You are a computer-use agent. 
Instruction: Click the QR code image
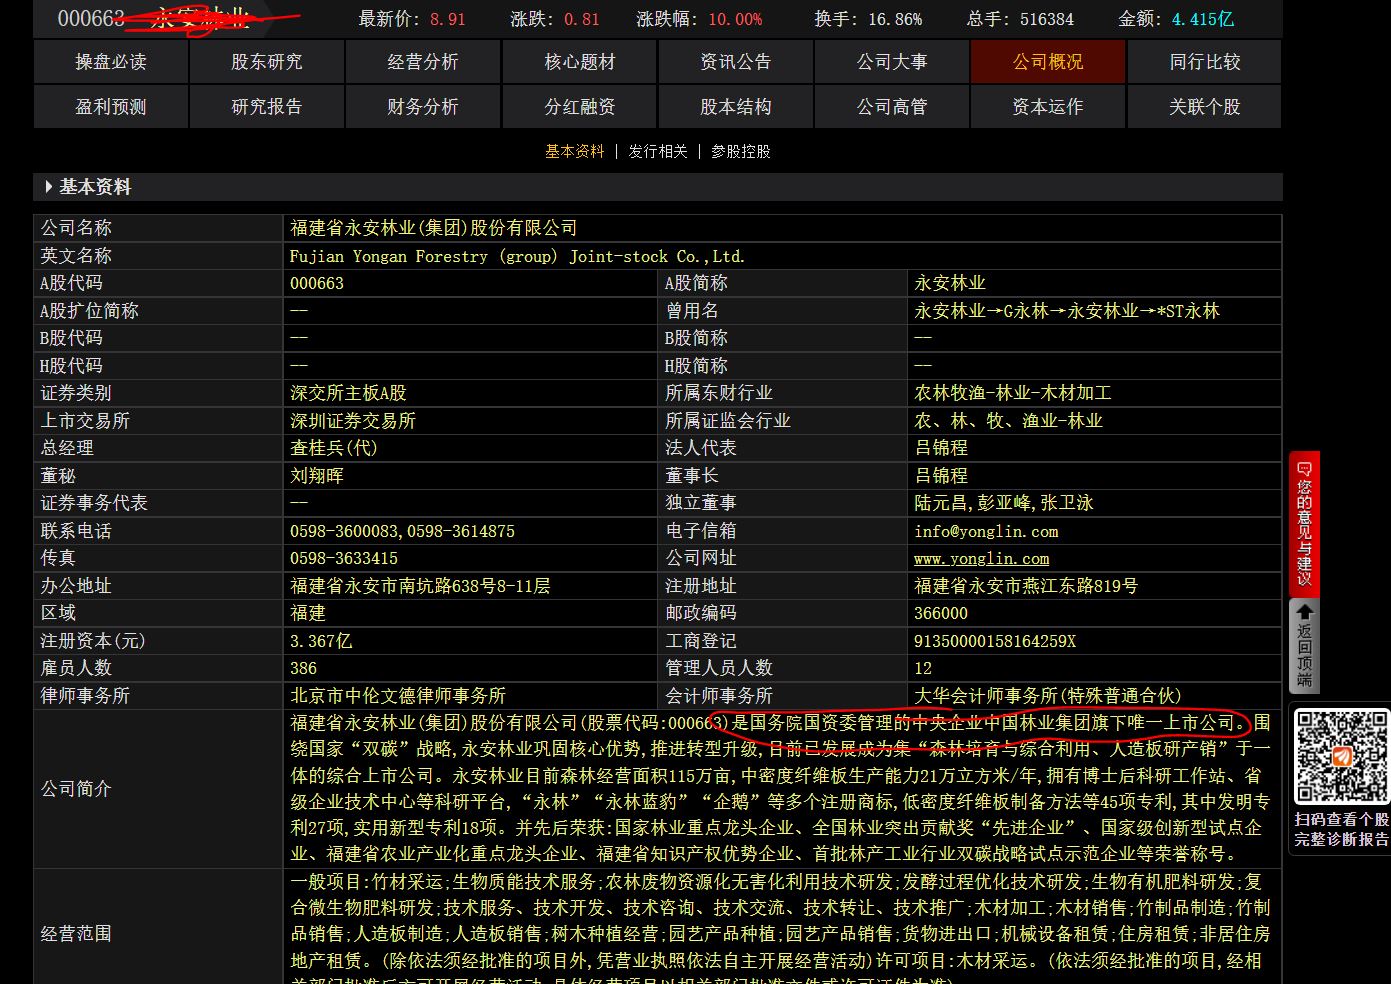(x=1342, y=756)
